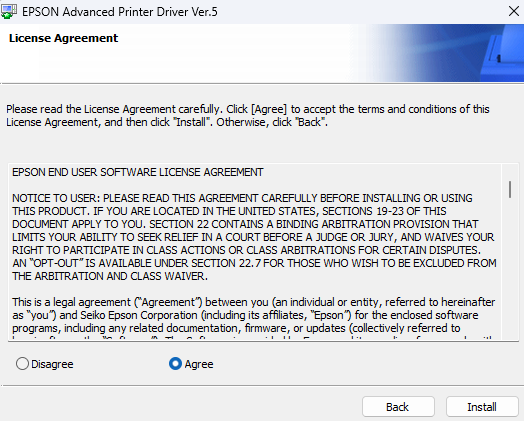Click the "EPSON END USER SOFTWARE LICENSE AGREEMENT" line
This screenshot has height=421, width=524.
(x=138, y=172)
